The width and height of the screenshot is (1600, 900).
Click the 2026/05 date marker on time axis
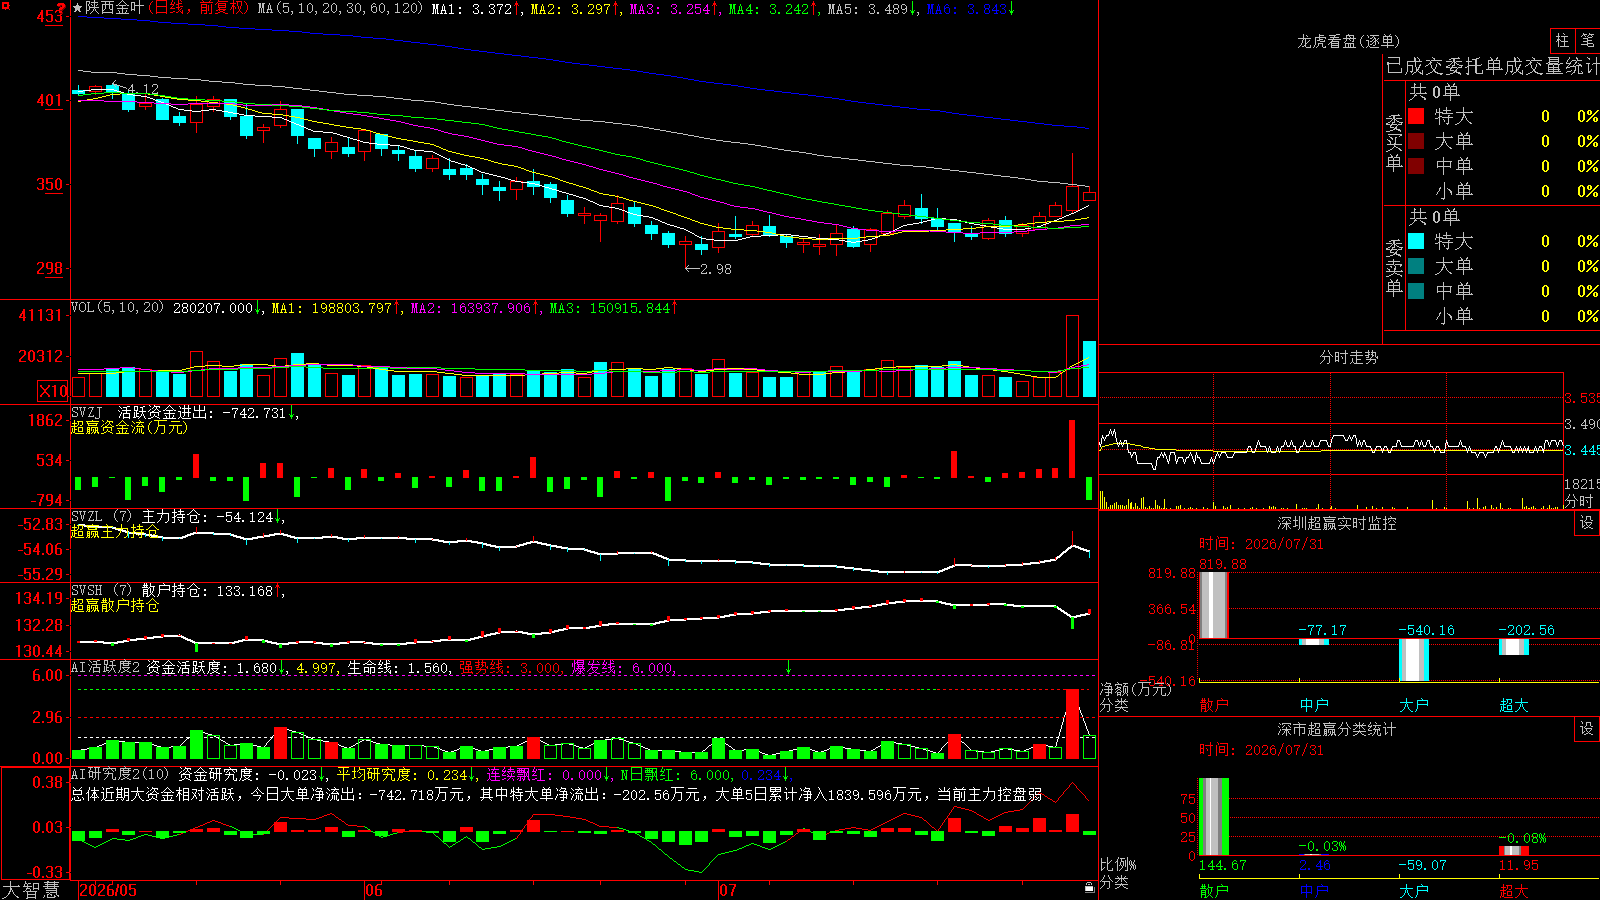click(x=108, y=890)
